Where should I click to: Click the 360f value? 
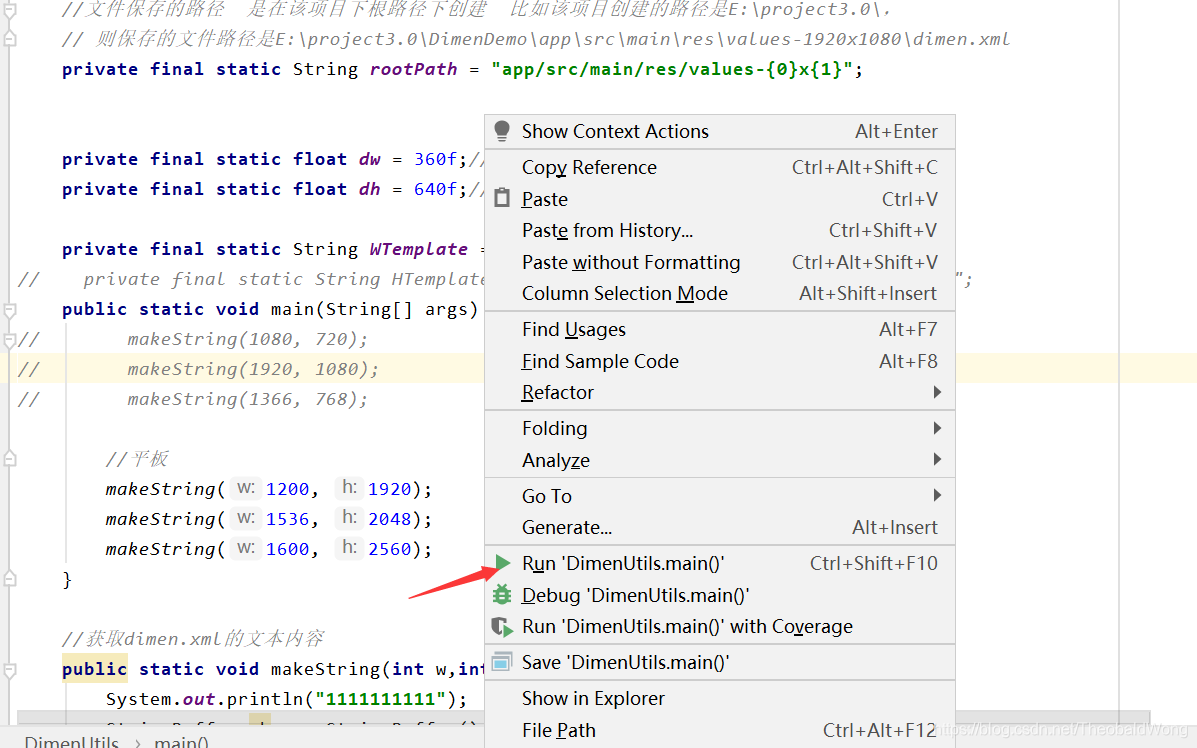click(435, 159)
